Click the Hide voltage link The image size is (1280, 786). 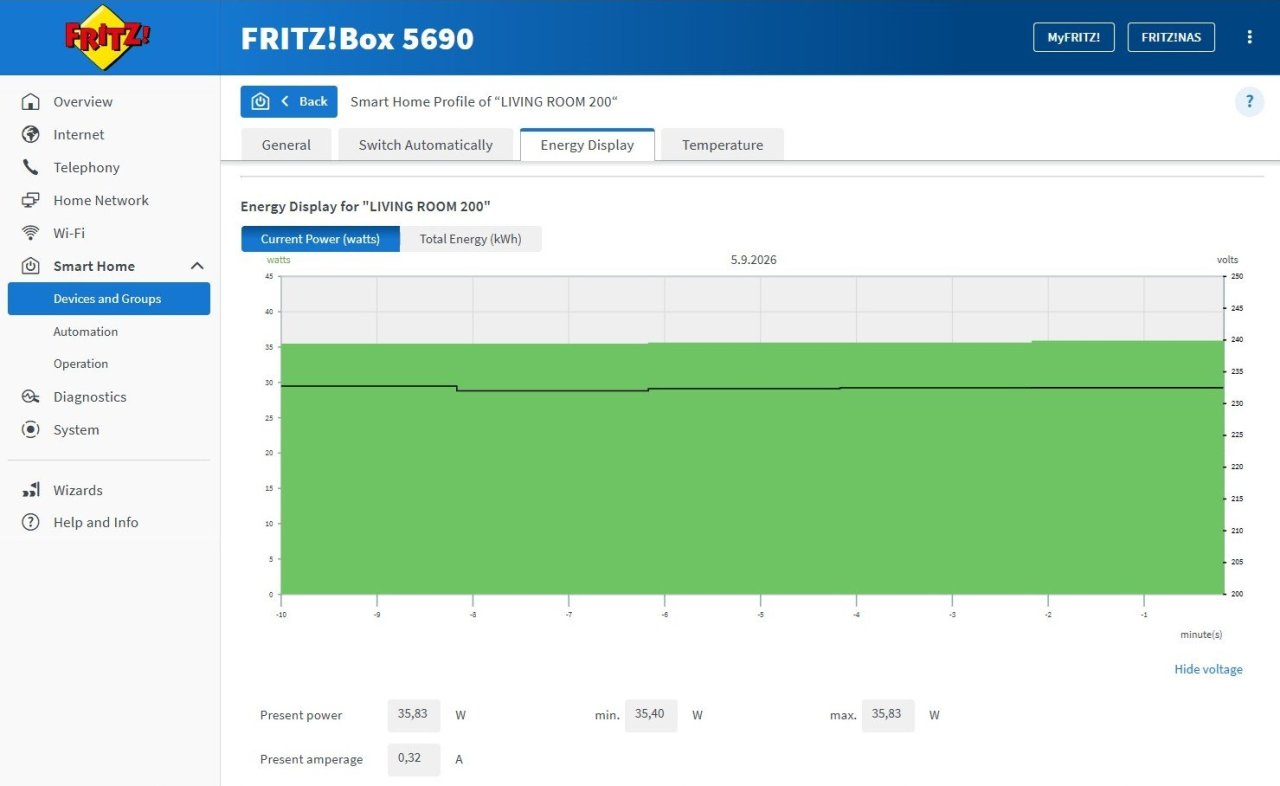coord(1208,670)
